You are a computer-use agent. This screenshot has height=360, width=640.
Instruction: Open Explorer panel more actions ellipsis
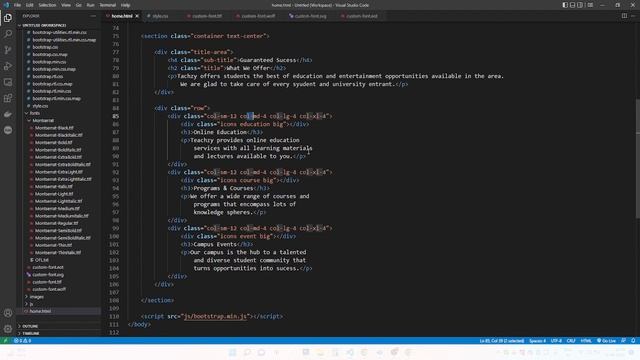click(x=93, y=16)
